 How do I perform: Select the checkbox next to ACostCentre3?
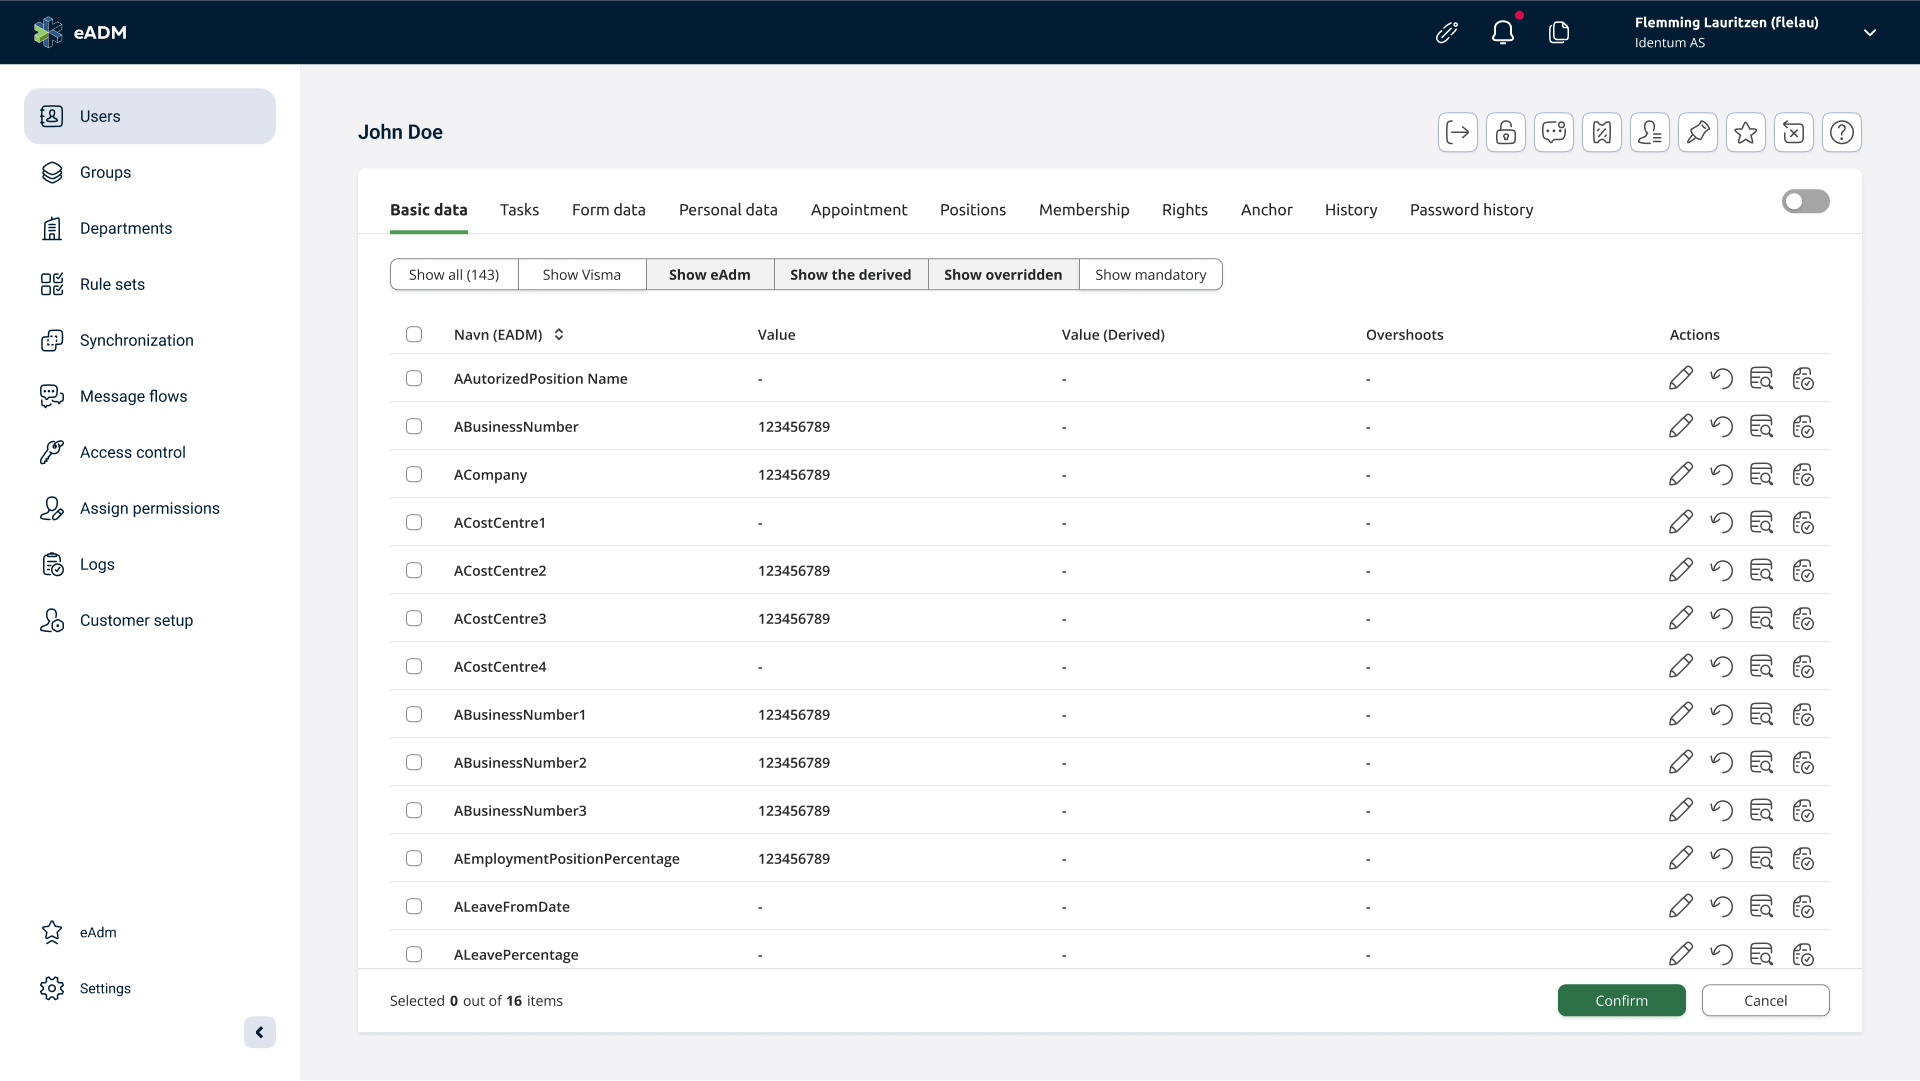pyautogui.click(x=413, y=618)
